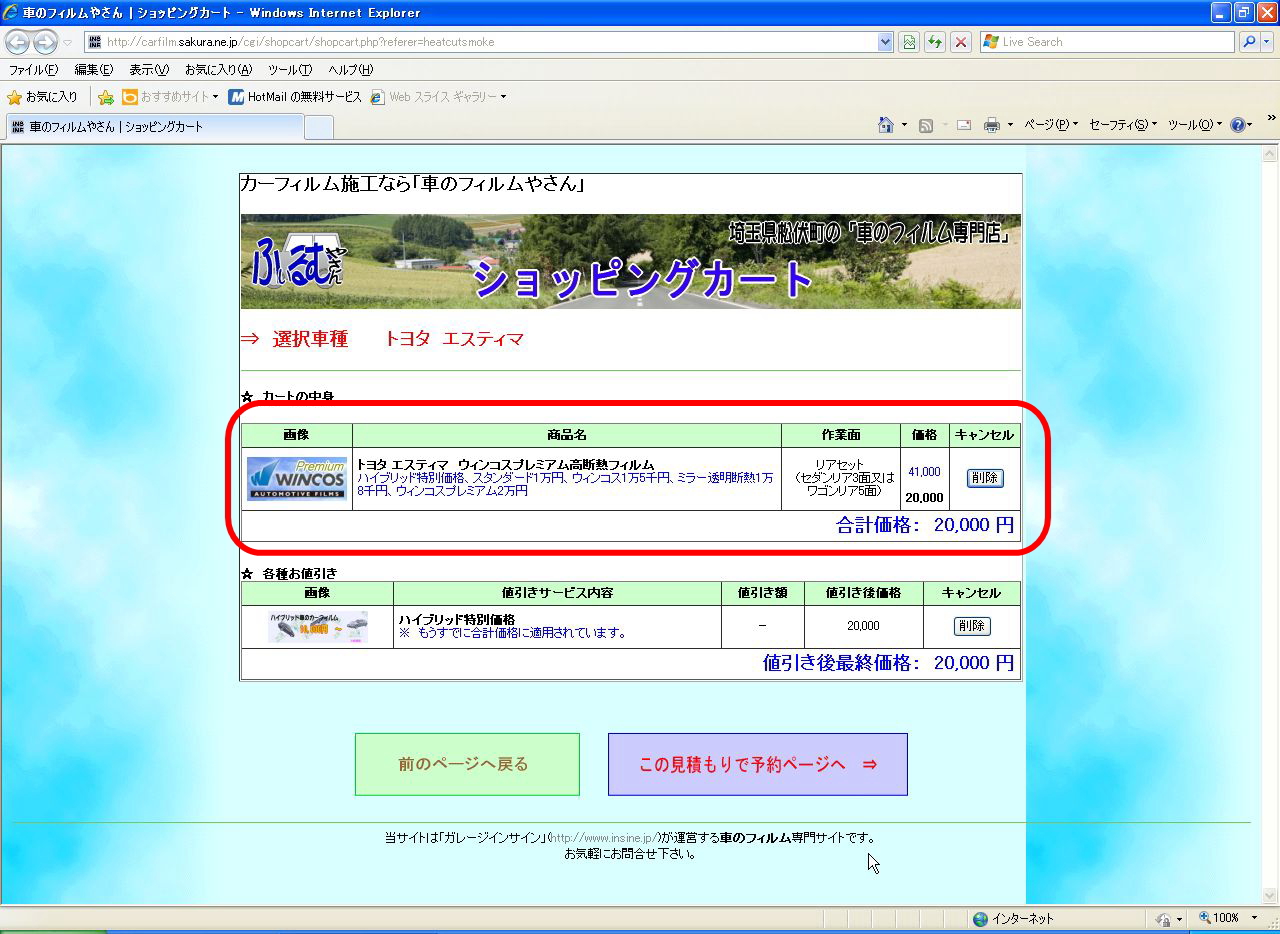The image size is (1280, 934).
Task: Click the protected mode lock icon in status bar
Action: (x=1162, y=918)
